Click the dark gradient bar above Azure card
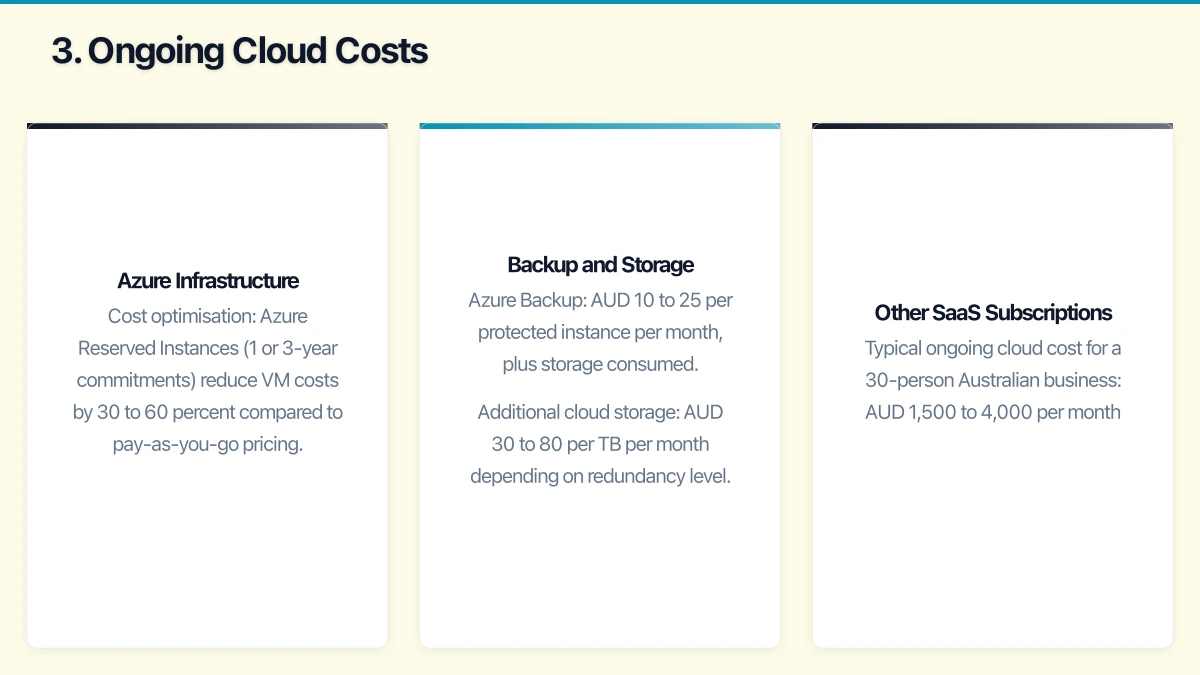This screenshot has width=1200, height=675. tap(207, 125)
